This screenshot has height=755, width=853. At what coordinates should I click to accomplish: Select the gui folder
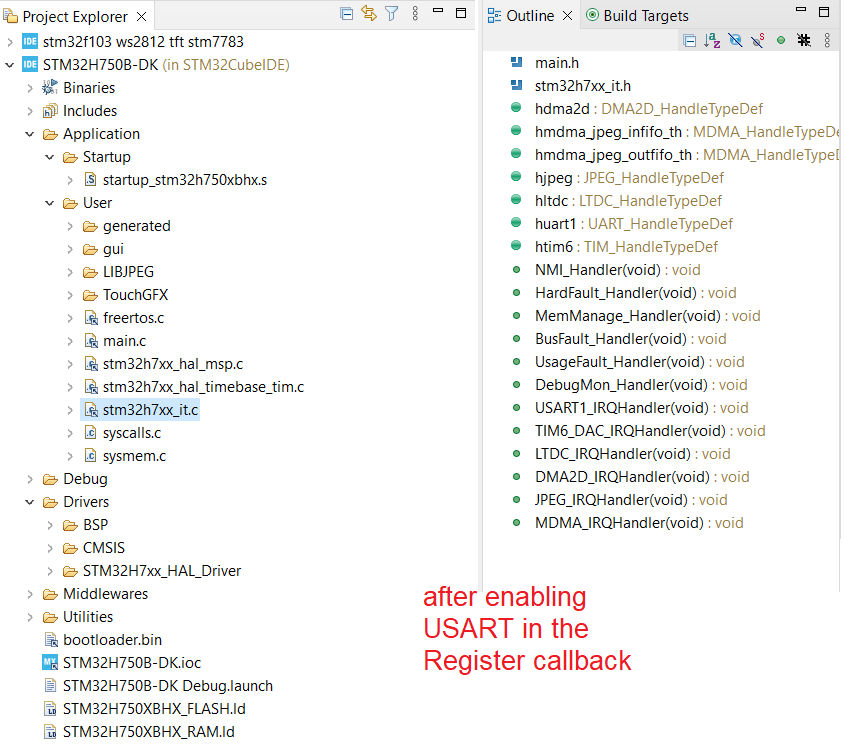113,249
